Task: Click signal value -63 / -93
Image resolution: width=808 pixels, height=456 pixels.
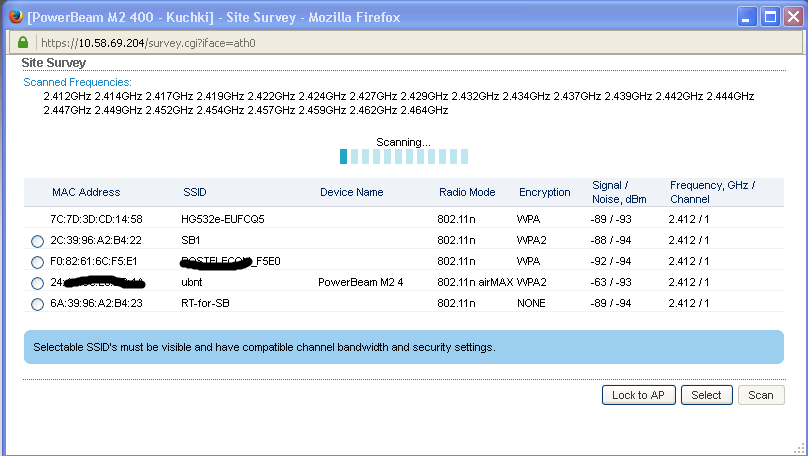Action: coord(611,282)
